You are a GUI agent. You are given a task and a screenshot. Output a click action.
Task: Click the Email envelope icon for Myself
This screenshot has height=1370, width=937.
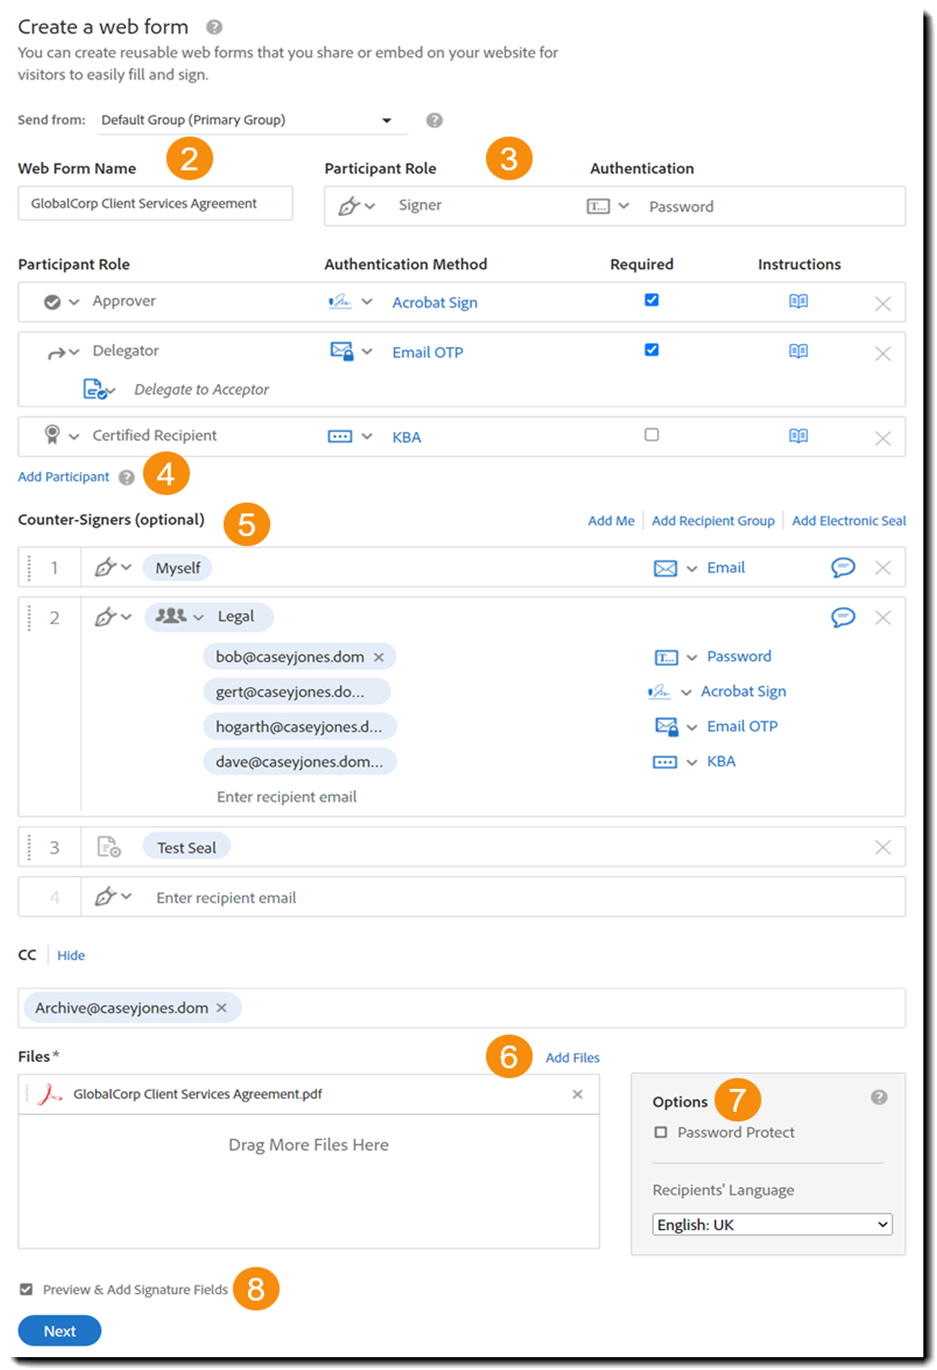[665, 568]
